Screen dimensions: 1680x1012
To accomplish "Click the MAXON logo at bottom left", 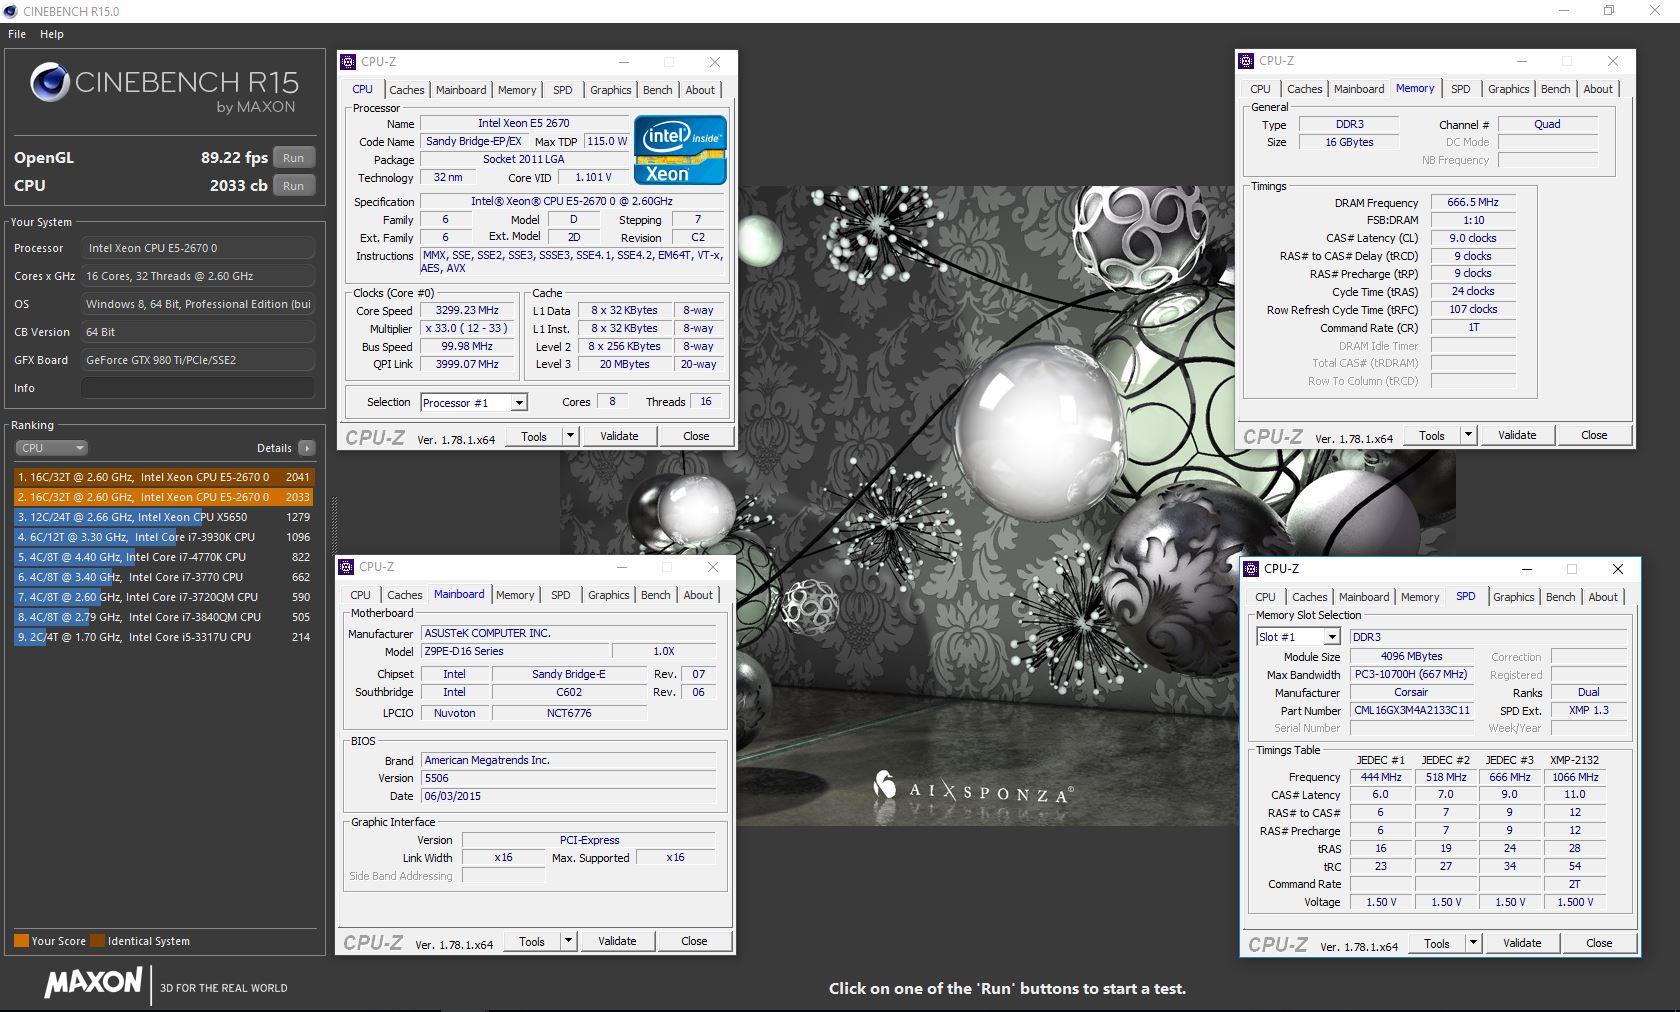I will coord(93,982).
